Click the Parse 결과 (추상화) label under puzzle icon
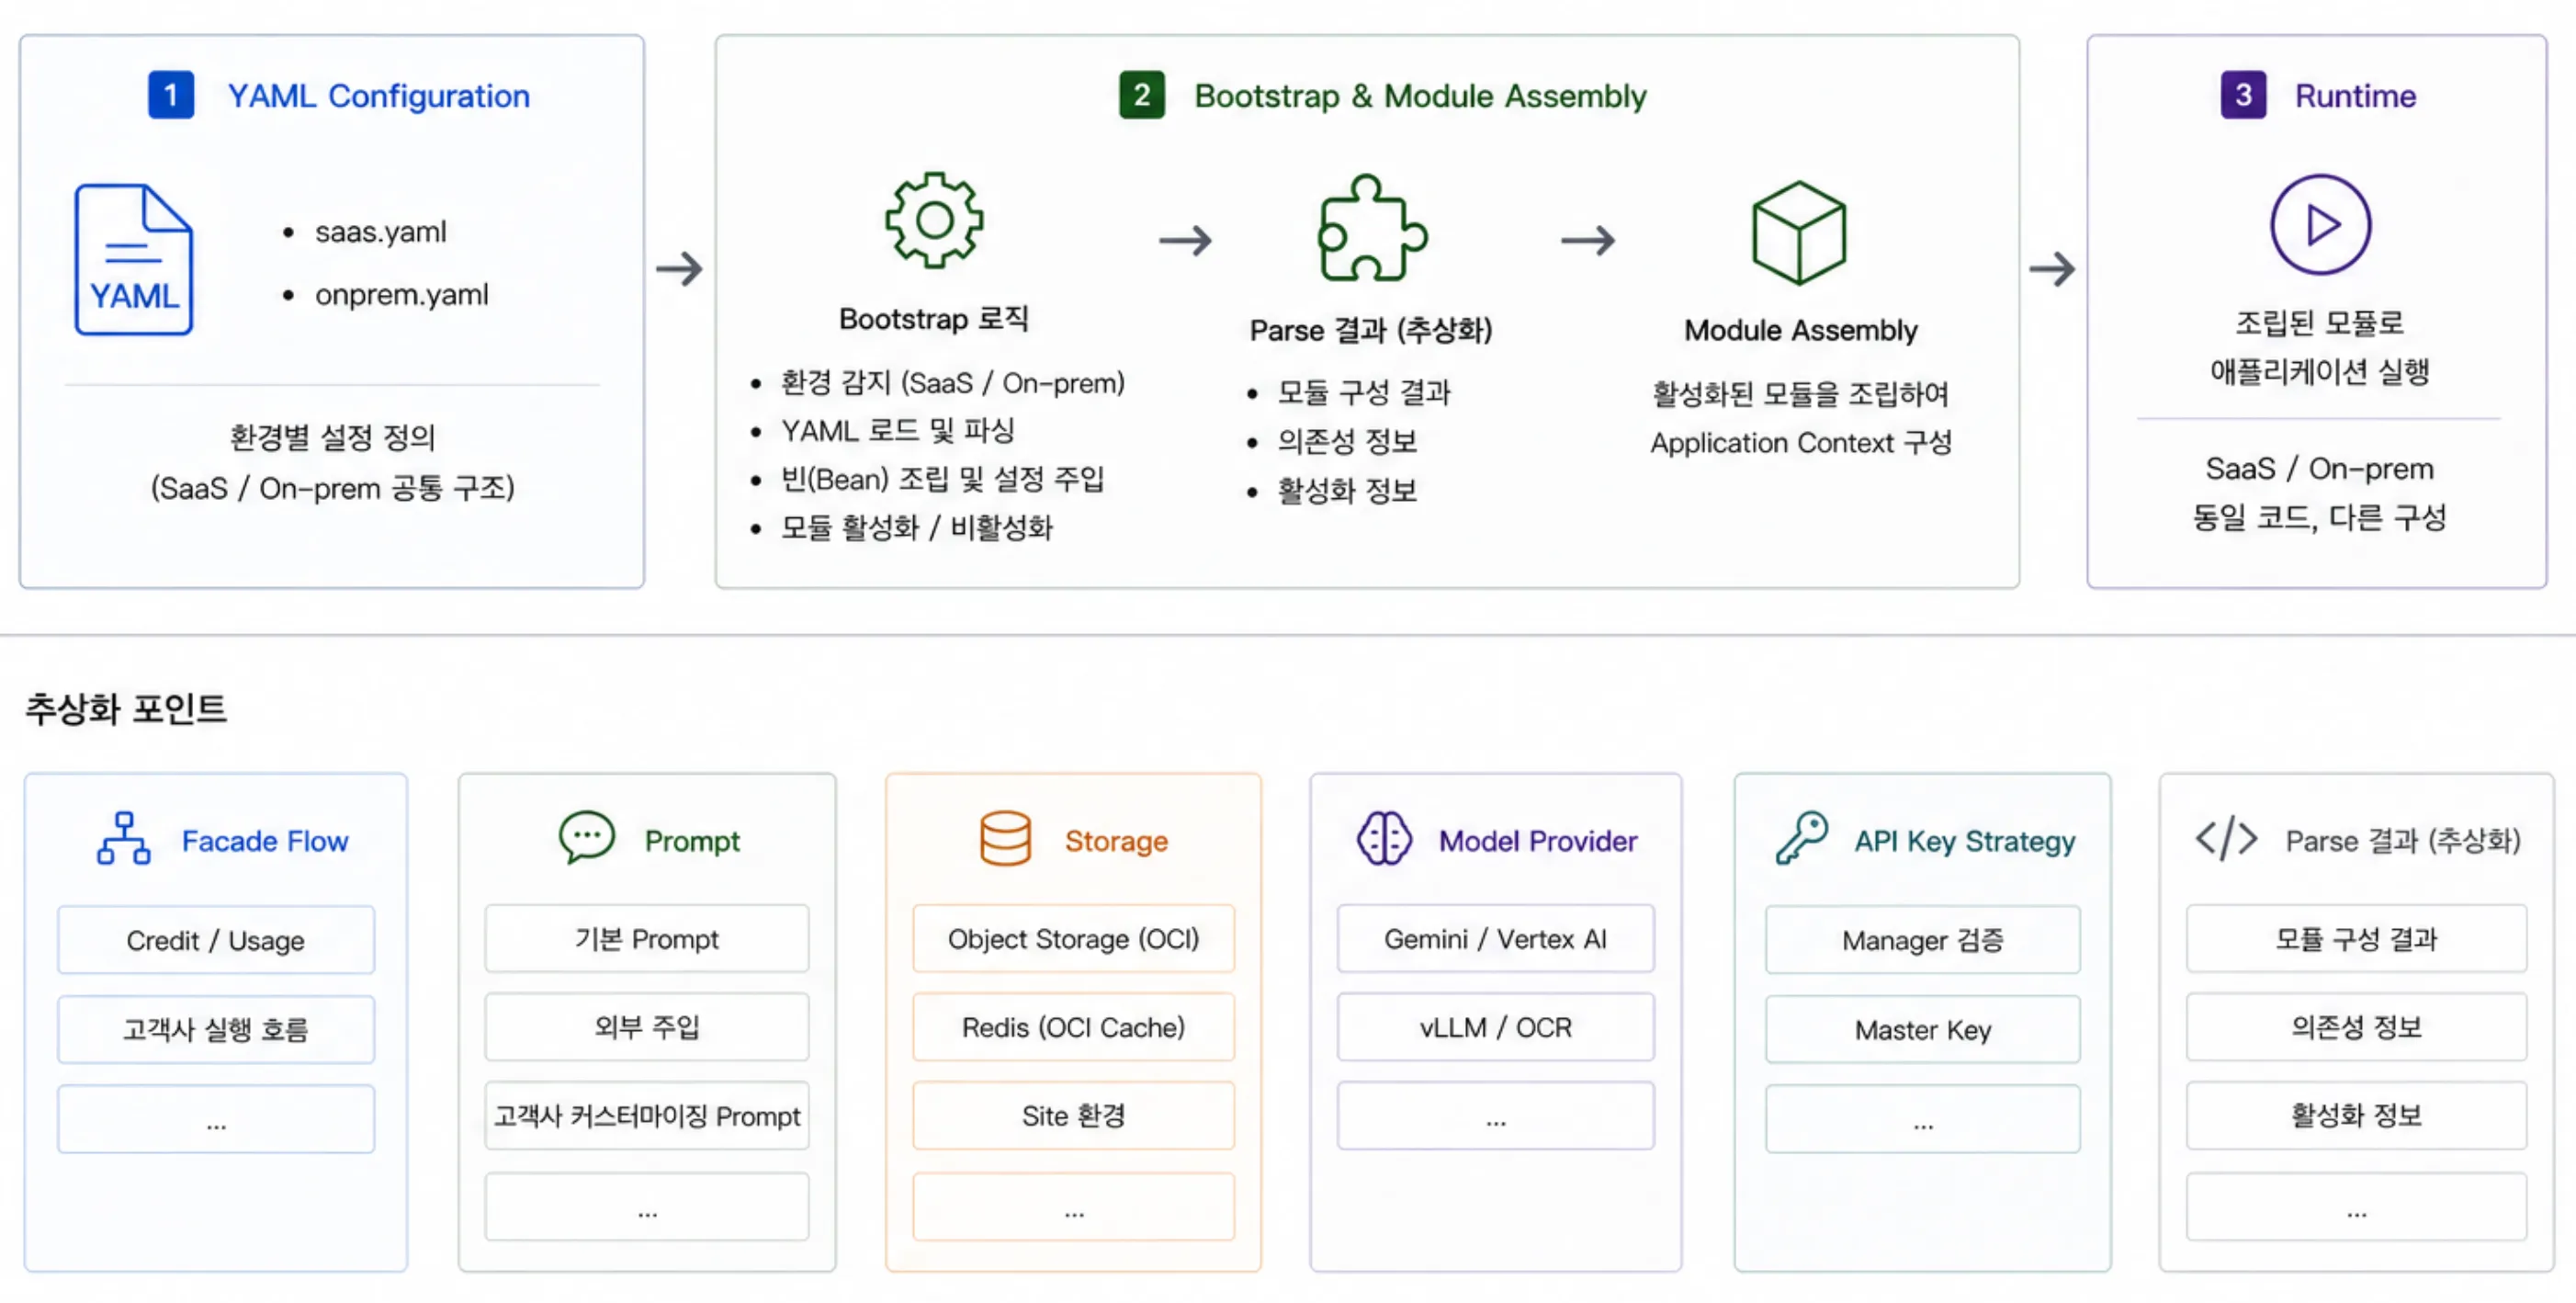This screenshot has width=2576, height=1303. click(1371, 330)
